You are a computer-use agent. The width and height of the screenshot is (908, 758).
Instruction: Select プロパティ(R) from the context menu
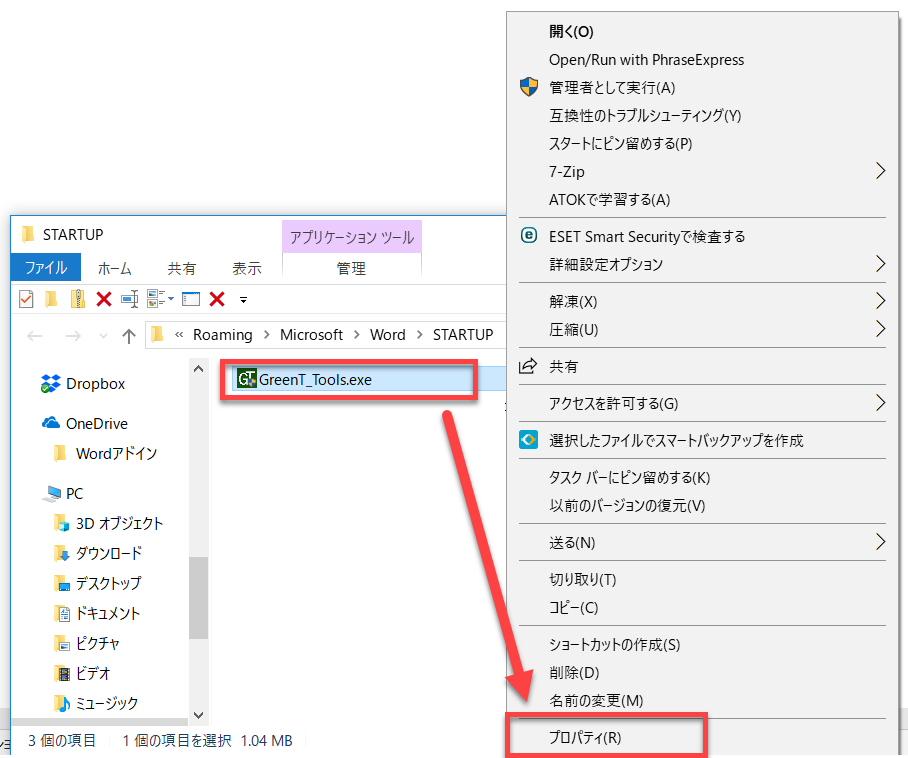(585, 738)
